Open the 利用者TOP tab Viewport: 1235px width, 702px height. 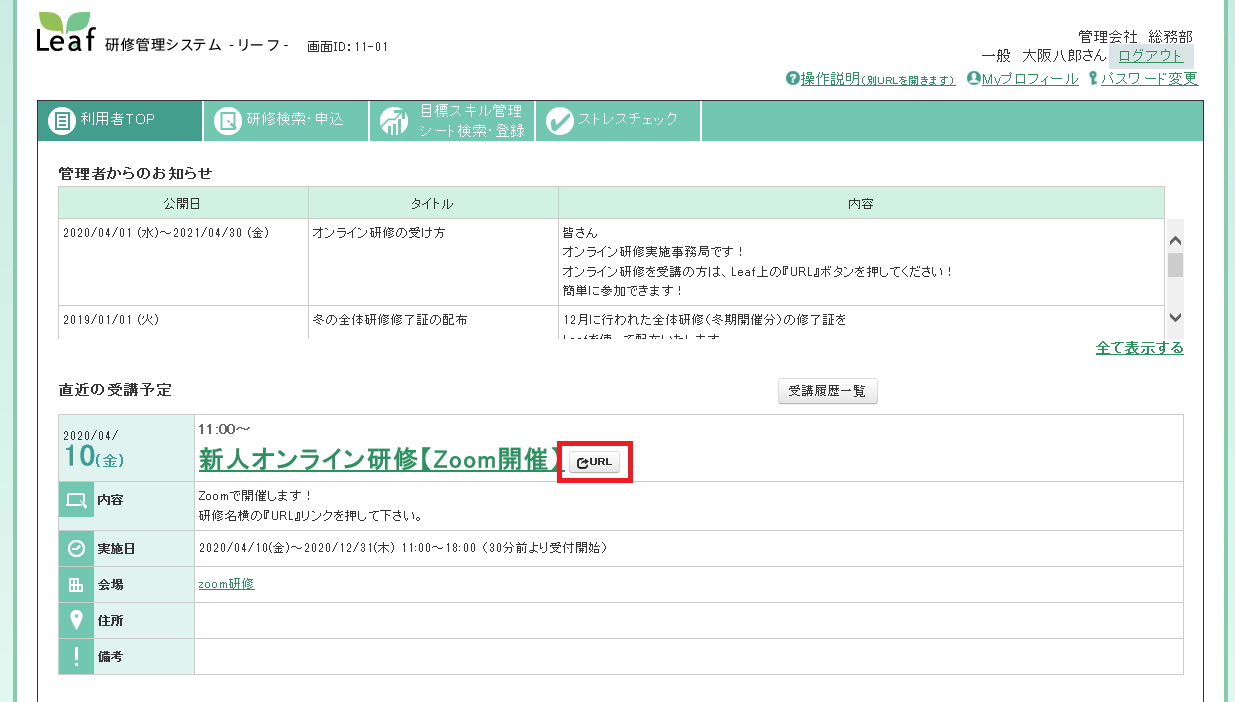pyautogui.click(x=120, y=120)
